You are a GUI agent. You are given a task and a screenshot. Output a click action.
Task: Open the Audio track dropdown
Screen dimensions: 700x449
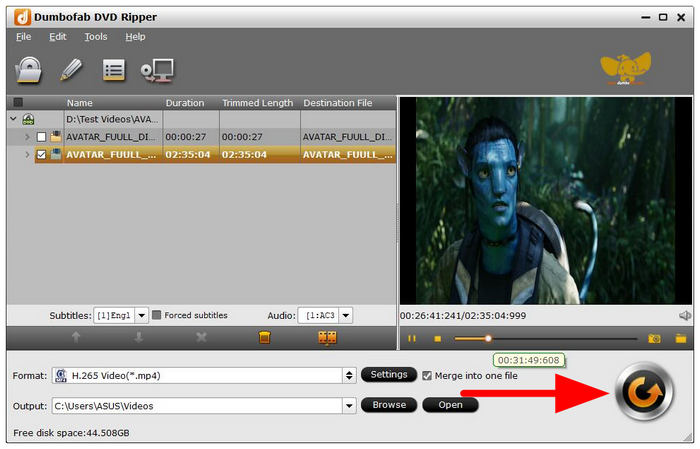coord(346,316)
